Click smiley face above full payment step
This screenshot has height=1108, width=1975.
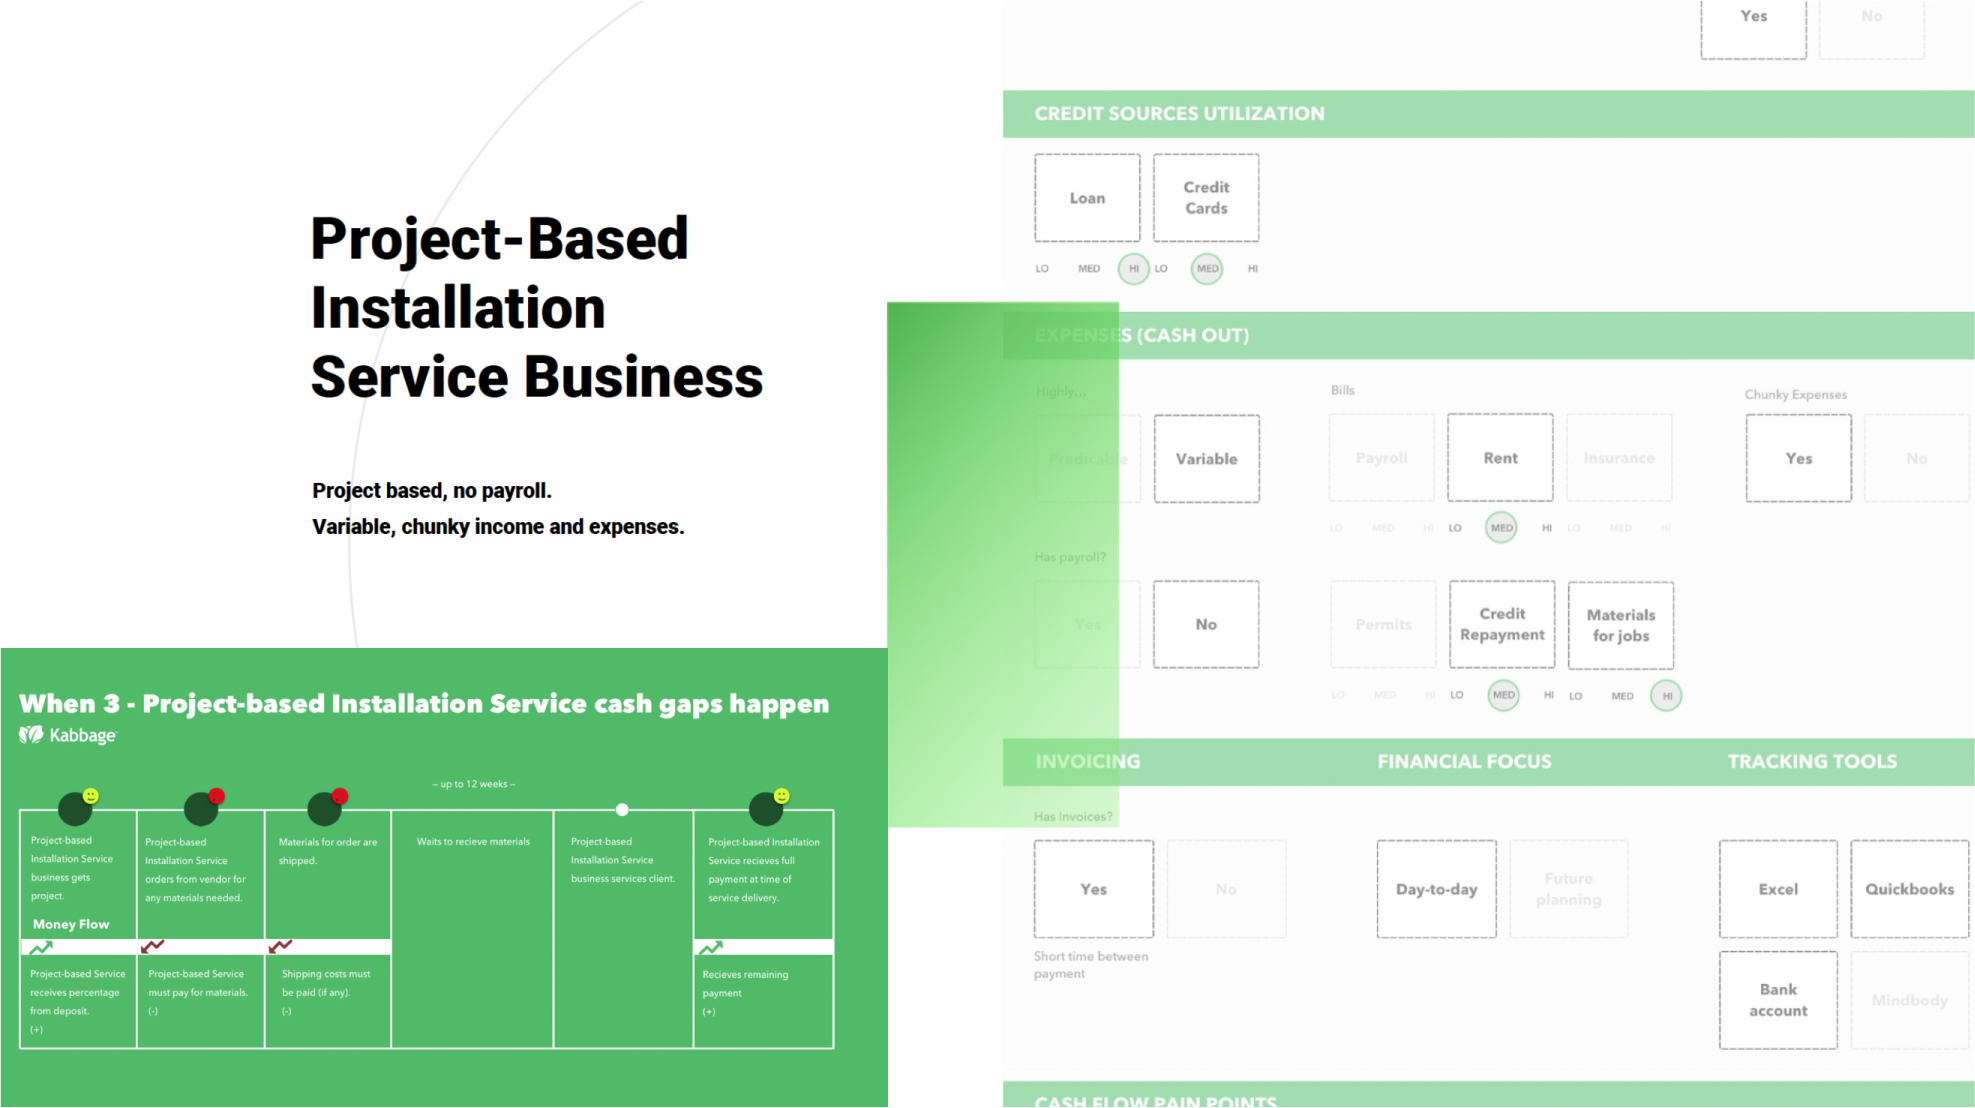pyautogui.click(x=782, y=796)
